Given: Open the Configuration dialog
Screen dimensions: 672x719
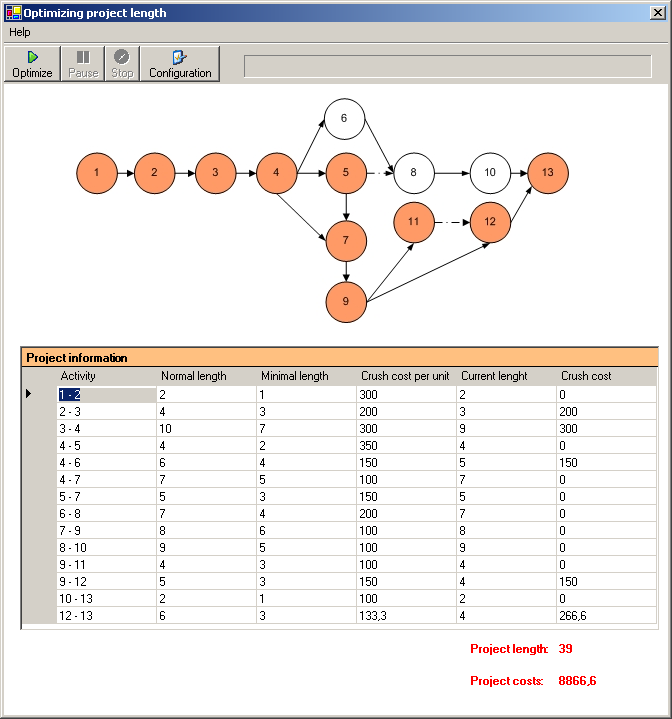Looking at the screenshot, I should point(180,64).
